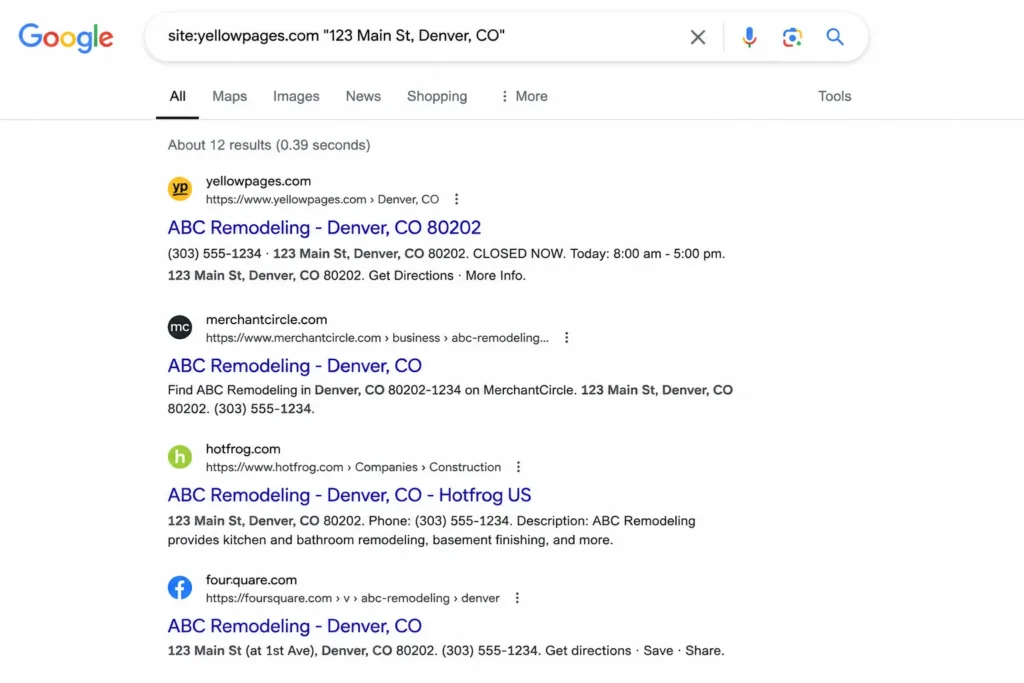Click the yellowpages.com URL breadcrumb
Screen dimensions: 1024x683
pyautogui.click(x=322, y=199)
